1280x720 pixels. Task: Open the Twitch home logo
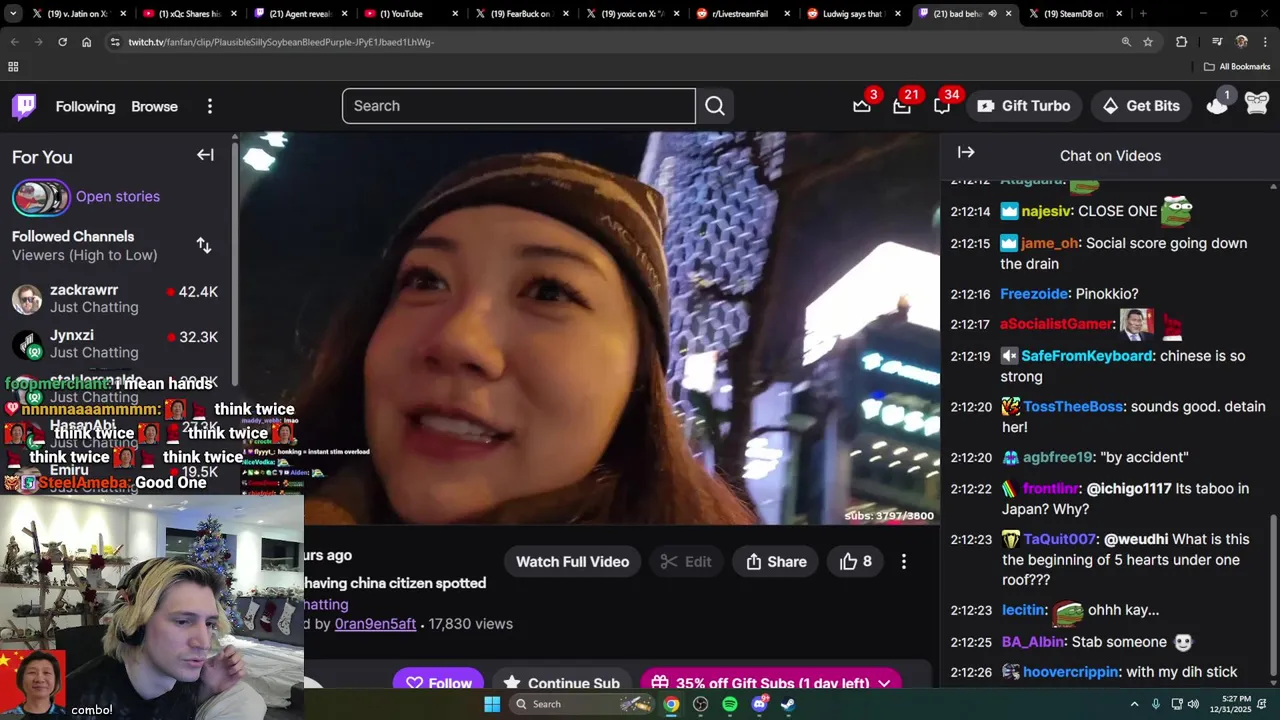[x=24, y=106]
